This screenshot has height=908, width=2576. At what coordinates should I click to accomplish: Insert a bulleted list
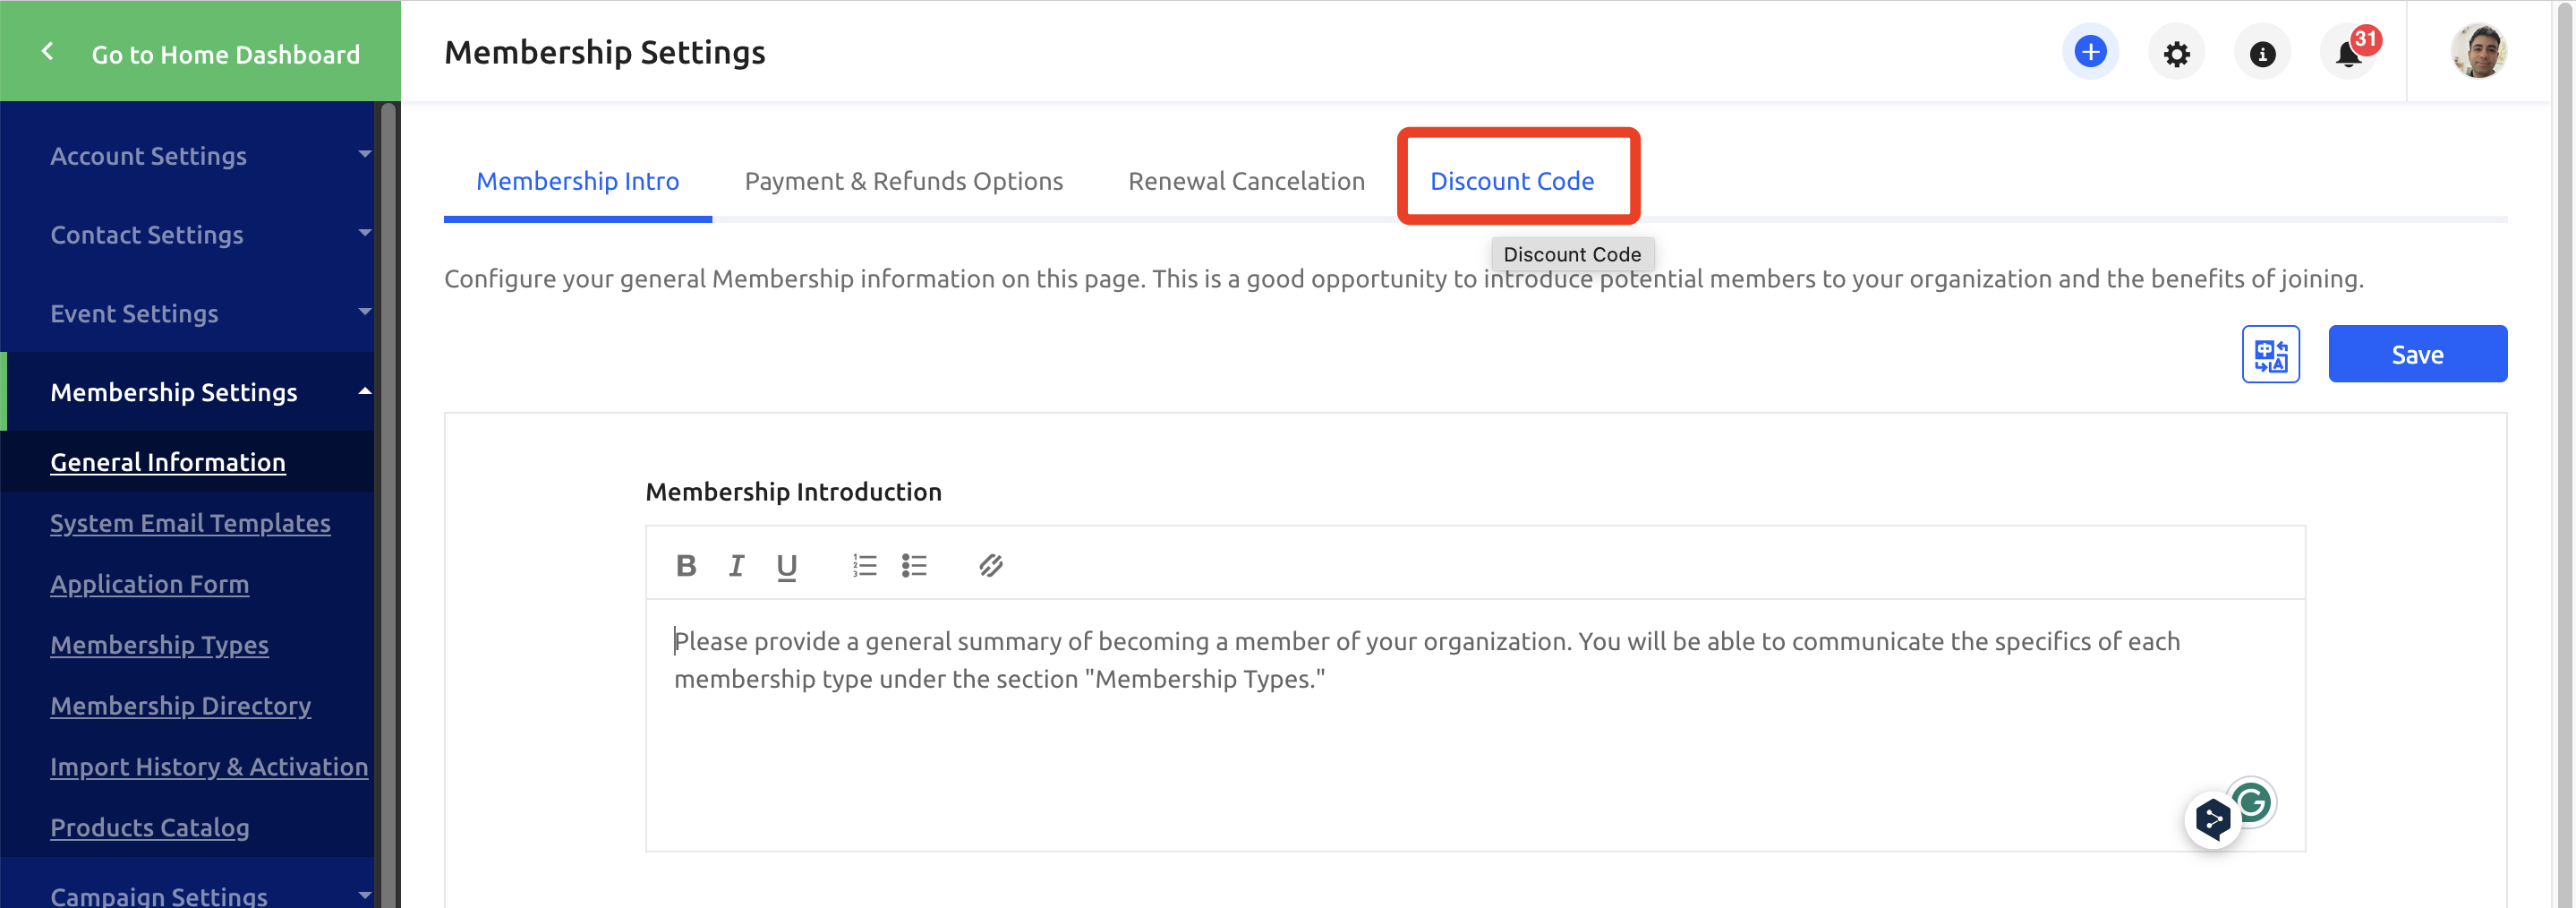(x=914, y=566)
